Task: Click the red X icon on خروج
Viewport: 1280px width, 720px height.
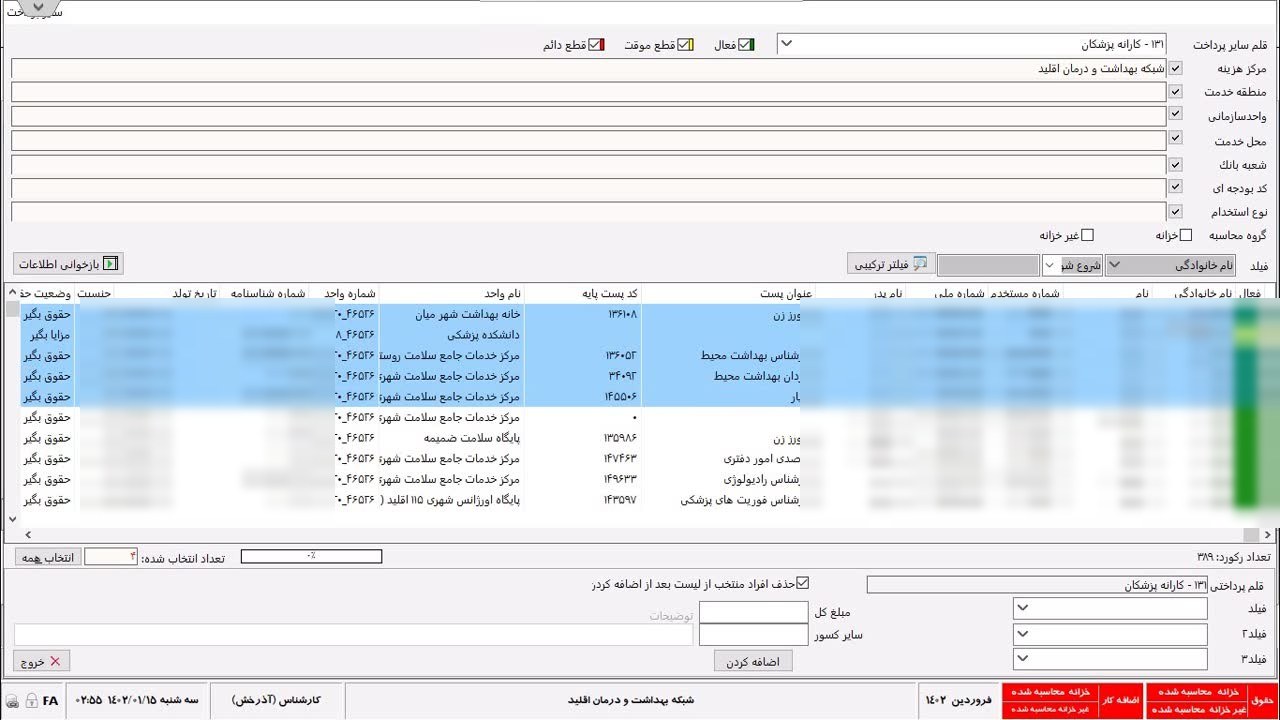Action: point(55,661)
